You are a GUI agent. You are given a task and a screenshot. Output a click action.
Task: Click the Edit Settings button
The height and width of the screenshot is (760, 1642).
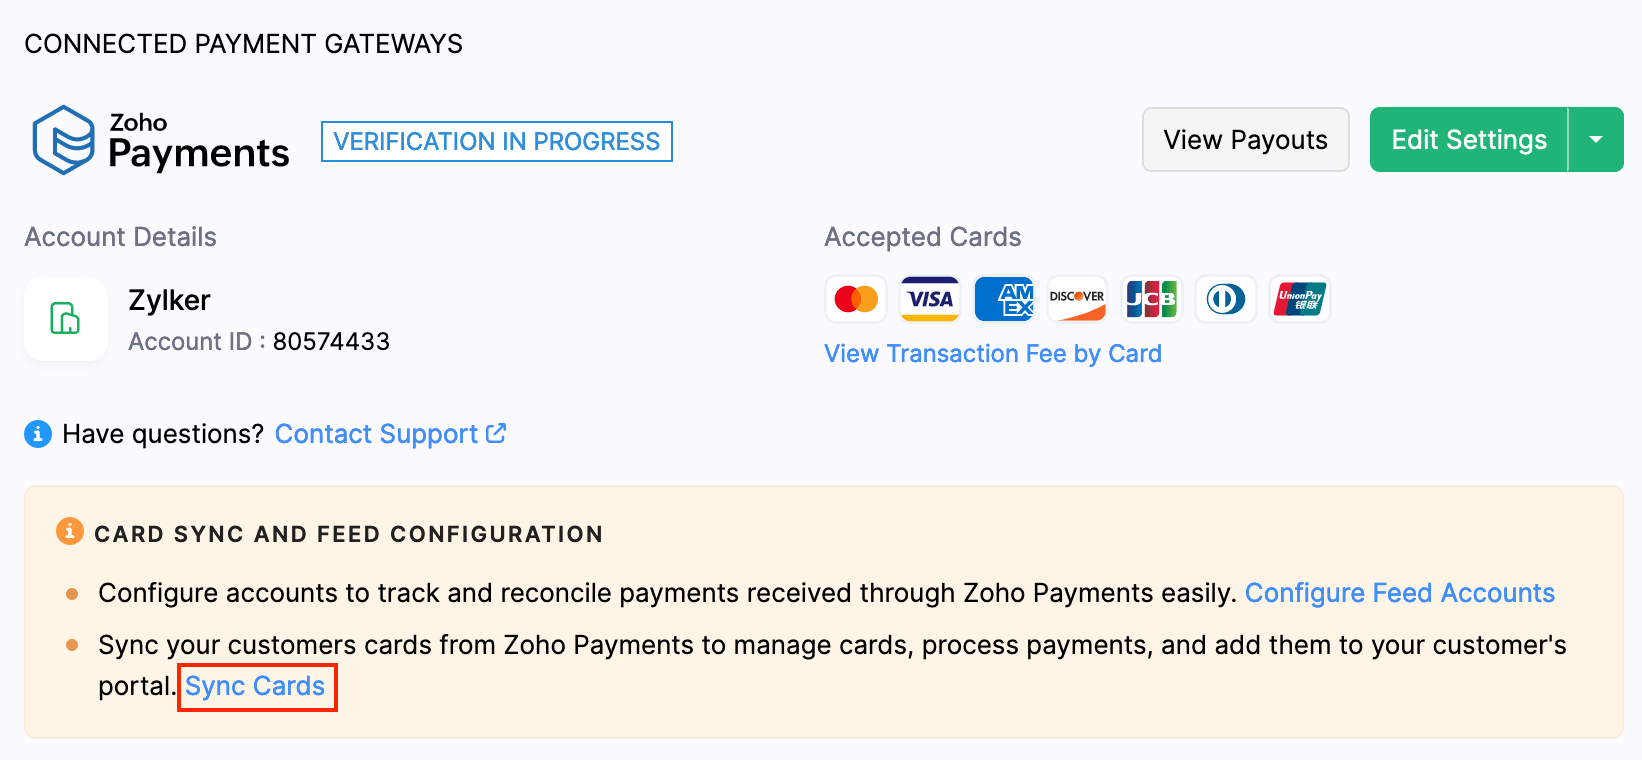pos(1468,140)
